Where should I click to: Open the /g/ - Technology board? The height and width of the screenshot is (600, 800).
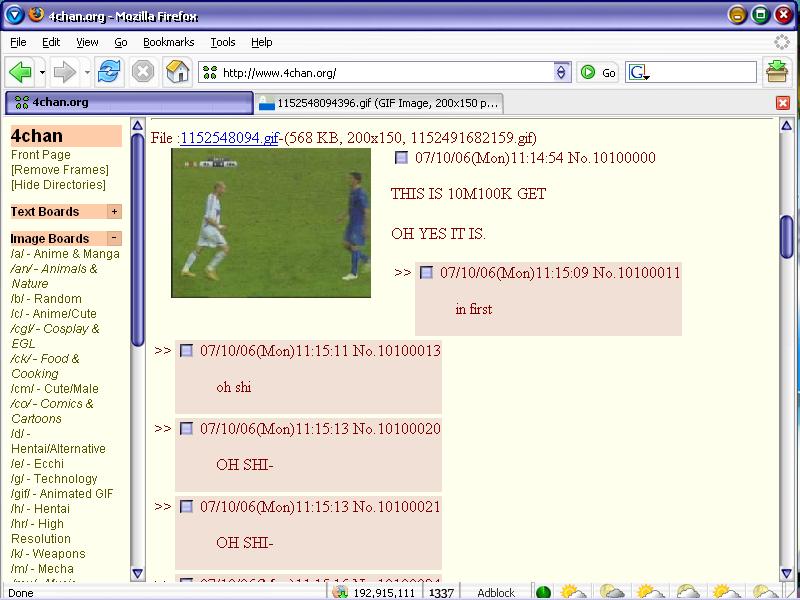click(54, 479)
